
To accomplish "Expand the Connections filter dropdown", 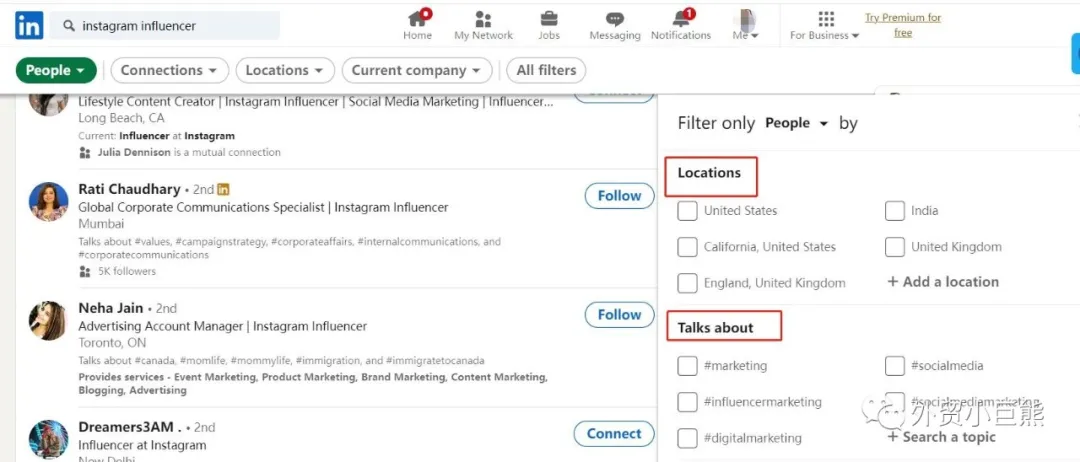I will click(169, 70).
